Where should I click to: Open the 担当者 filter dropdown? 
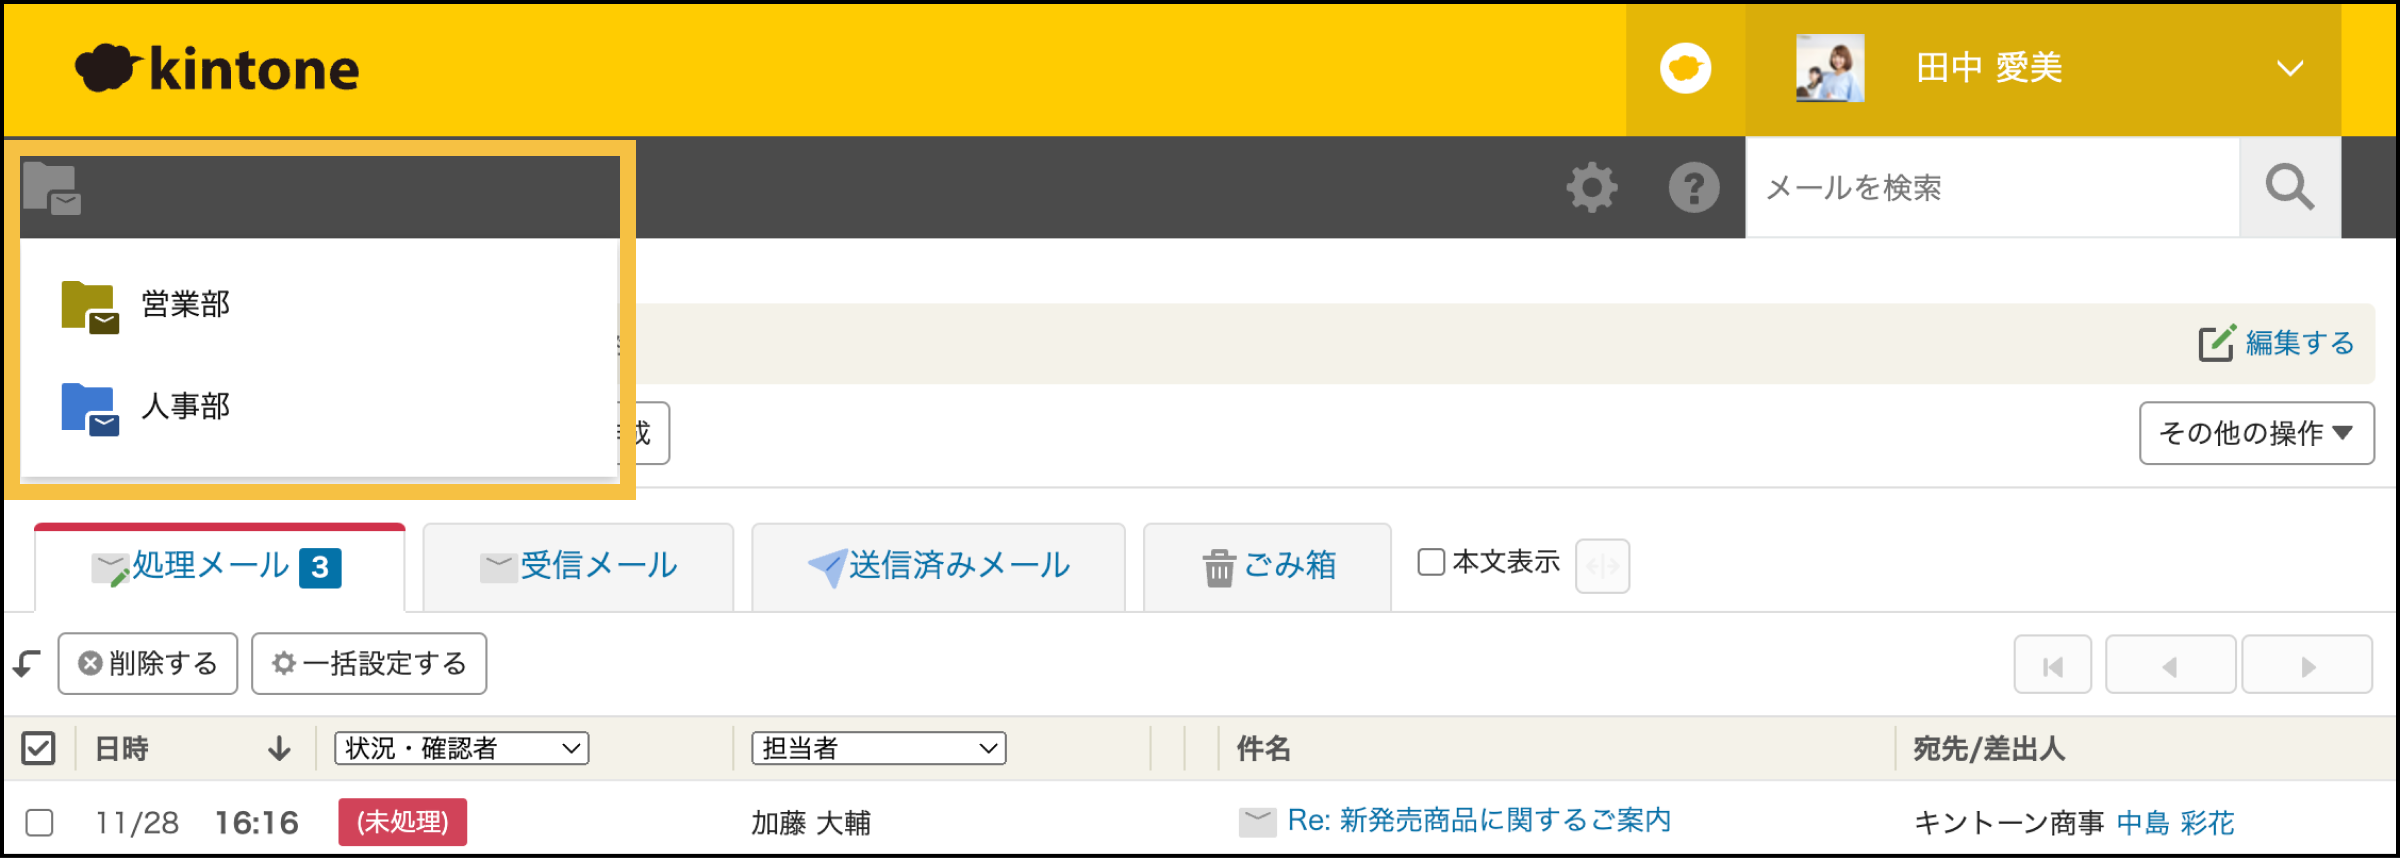tap(878, 748)
